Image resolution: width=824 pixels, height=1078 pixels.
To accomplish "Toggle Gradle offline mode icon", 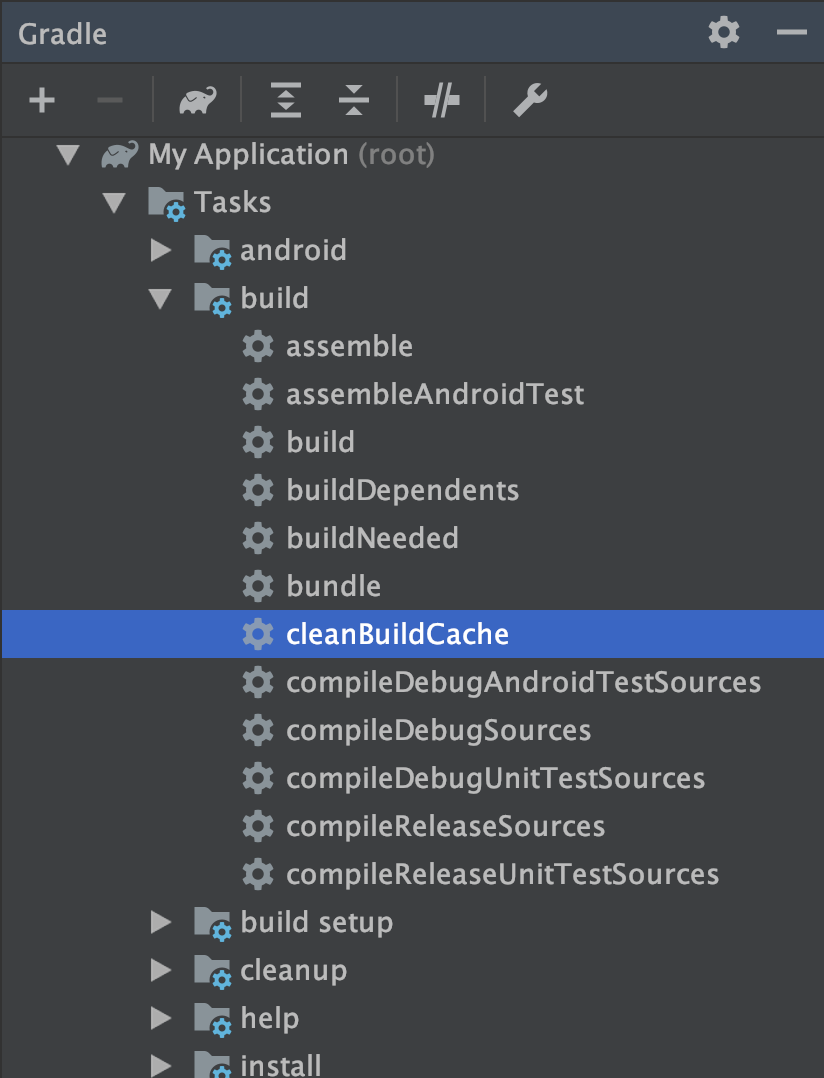I will 441,100.
